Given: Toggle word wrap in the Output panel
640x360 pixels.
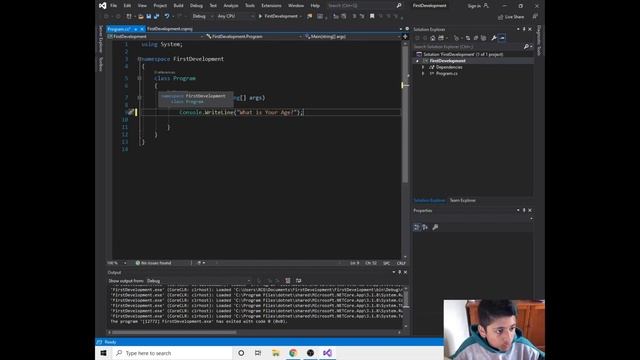Looking at the screenshot, I should (298, 281).
